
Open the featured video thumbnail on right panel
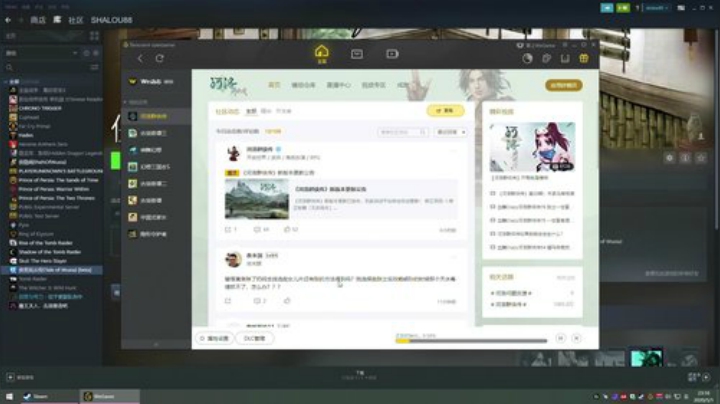coord(532,147)
